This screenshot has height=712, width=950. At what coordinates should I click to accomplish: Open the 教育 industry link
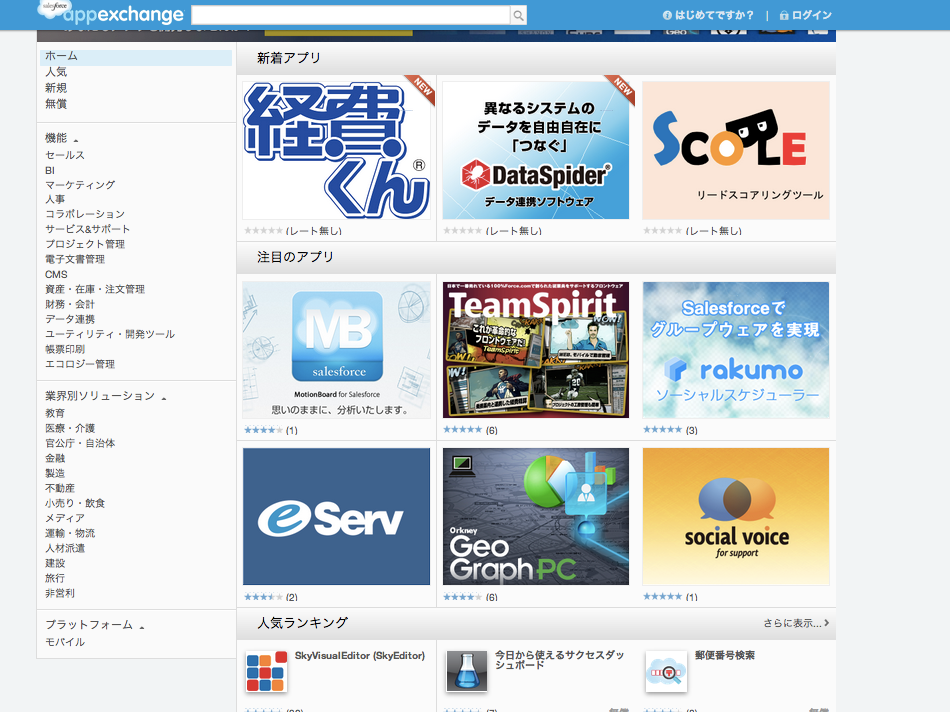pos(55,413)
